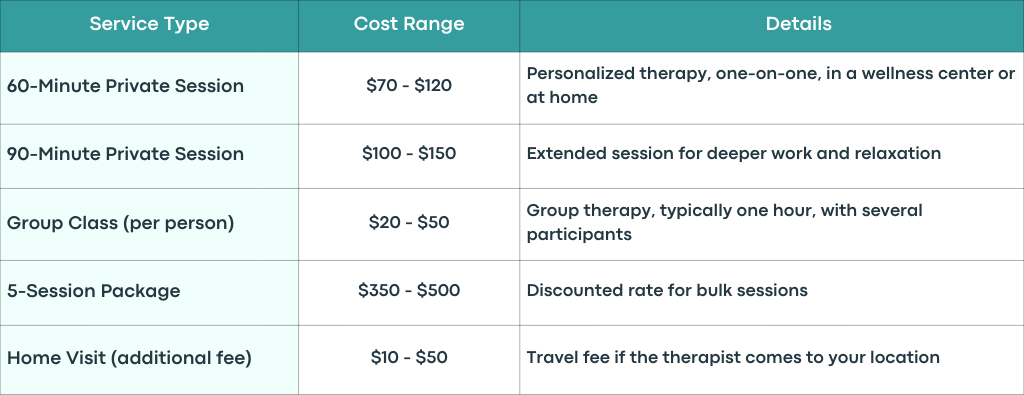The image size is (1024, 395).
Task: Select the Home Visit (additional fee) cell
Action: click(x=149, y=360)
